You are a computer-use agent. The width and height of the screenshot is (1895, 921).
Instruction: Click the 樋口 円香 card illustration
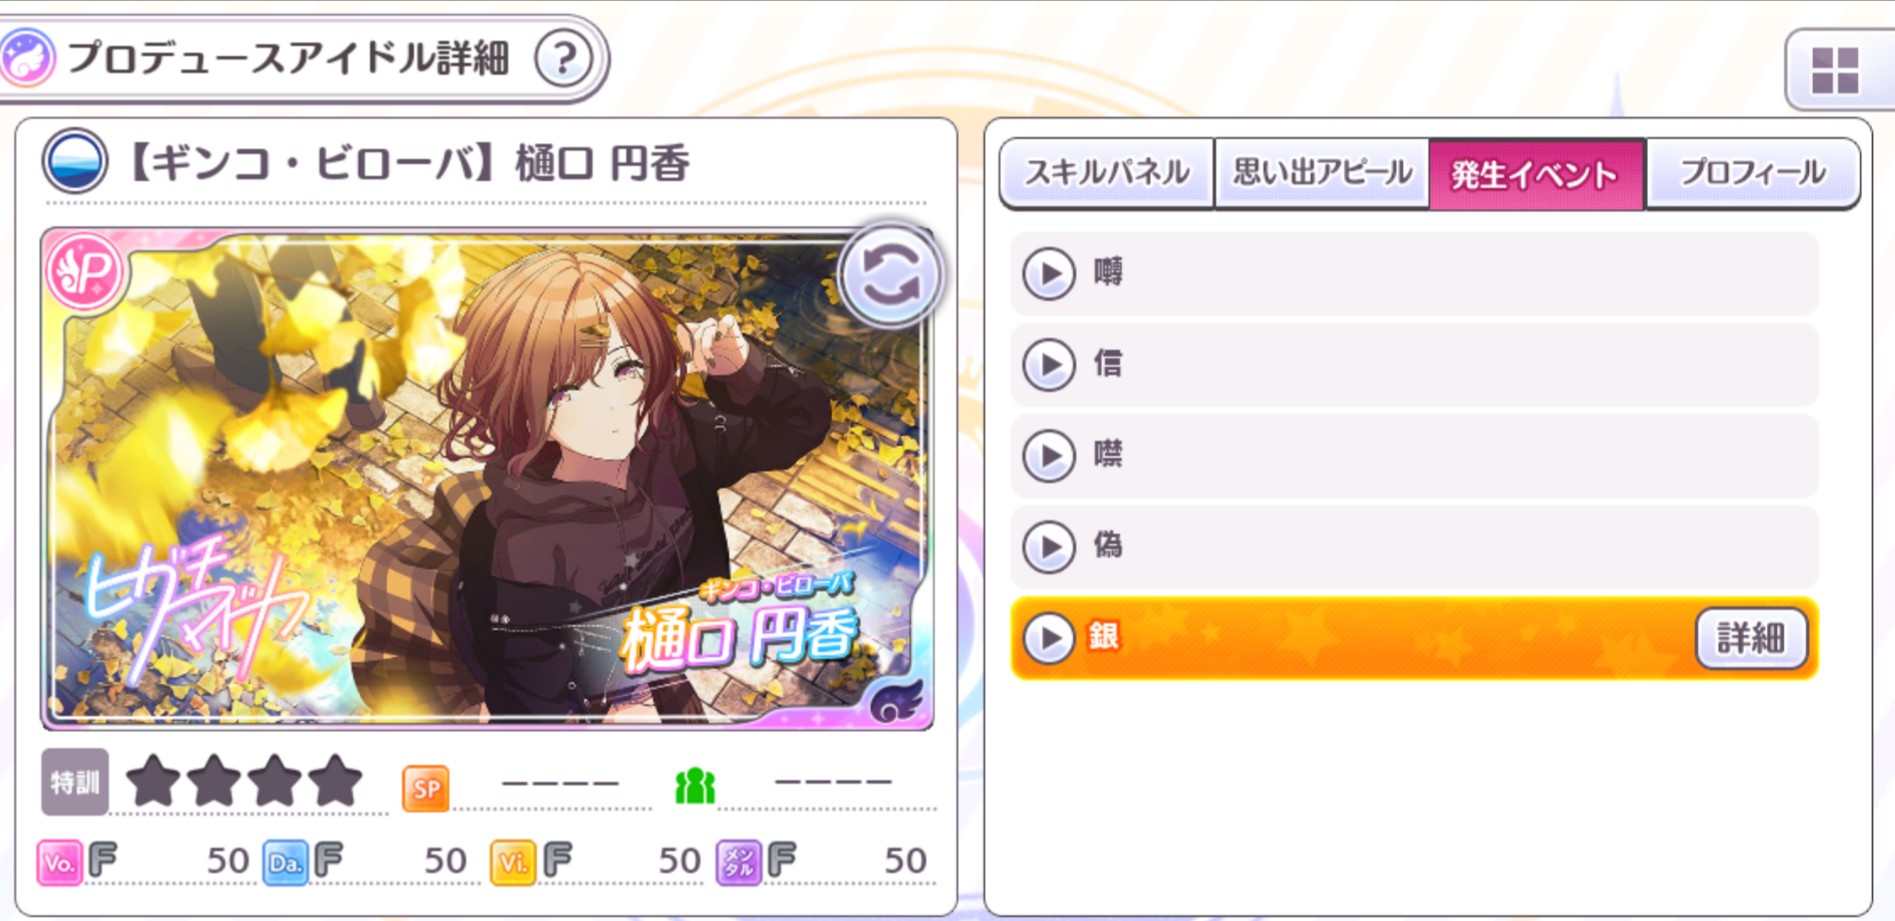pos(487,478)
